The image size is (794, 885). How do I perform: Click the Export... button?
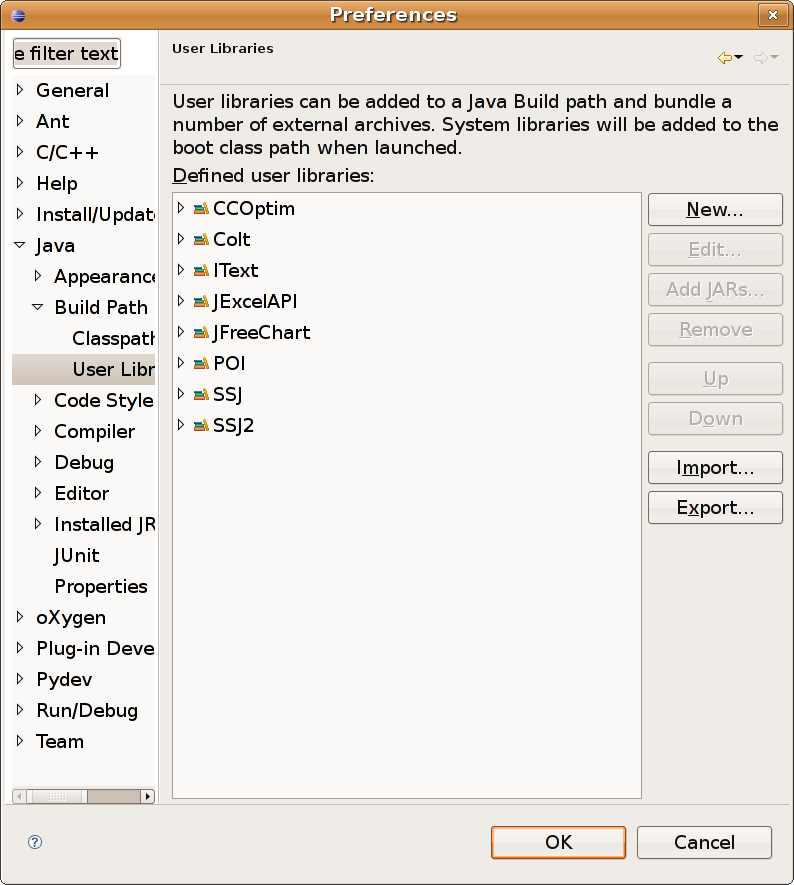pos(715,508)
